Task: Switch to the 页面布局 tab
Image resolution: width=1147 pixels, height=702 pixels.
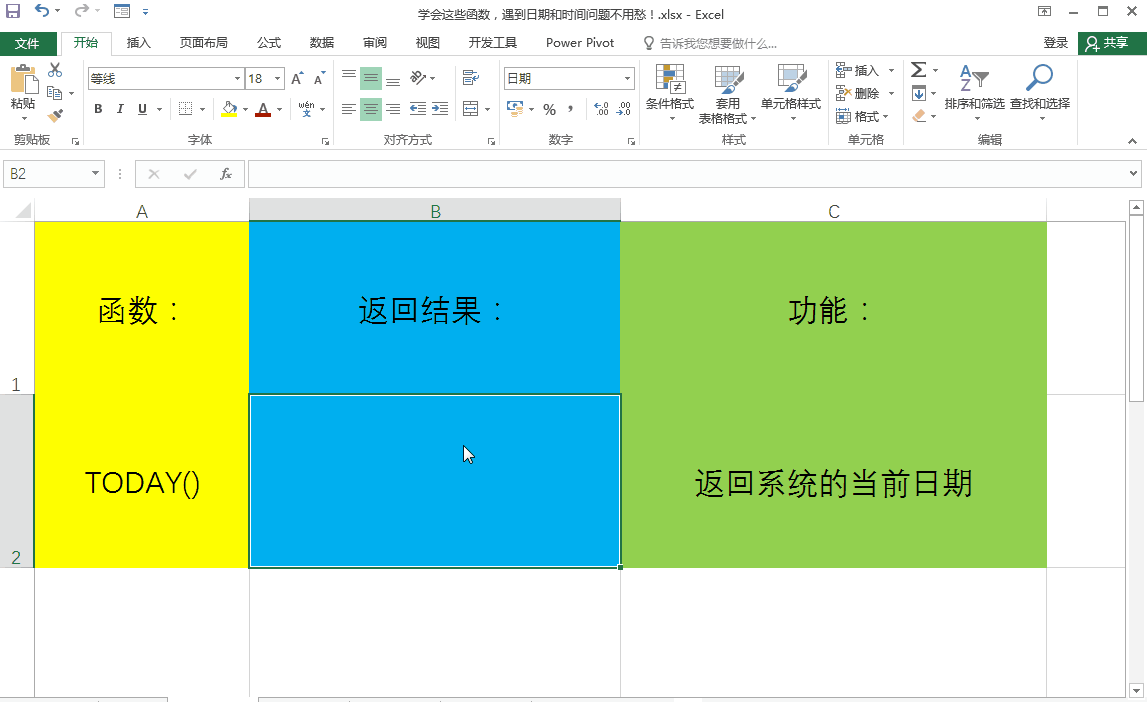Action: click(203, 43)
